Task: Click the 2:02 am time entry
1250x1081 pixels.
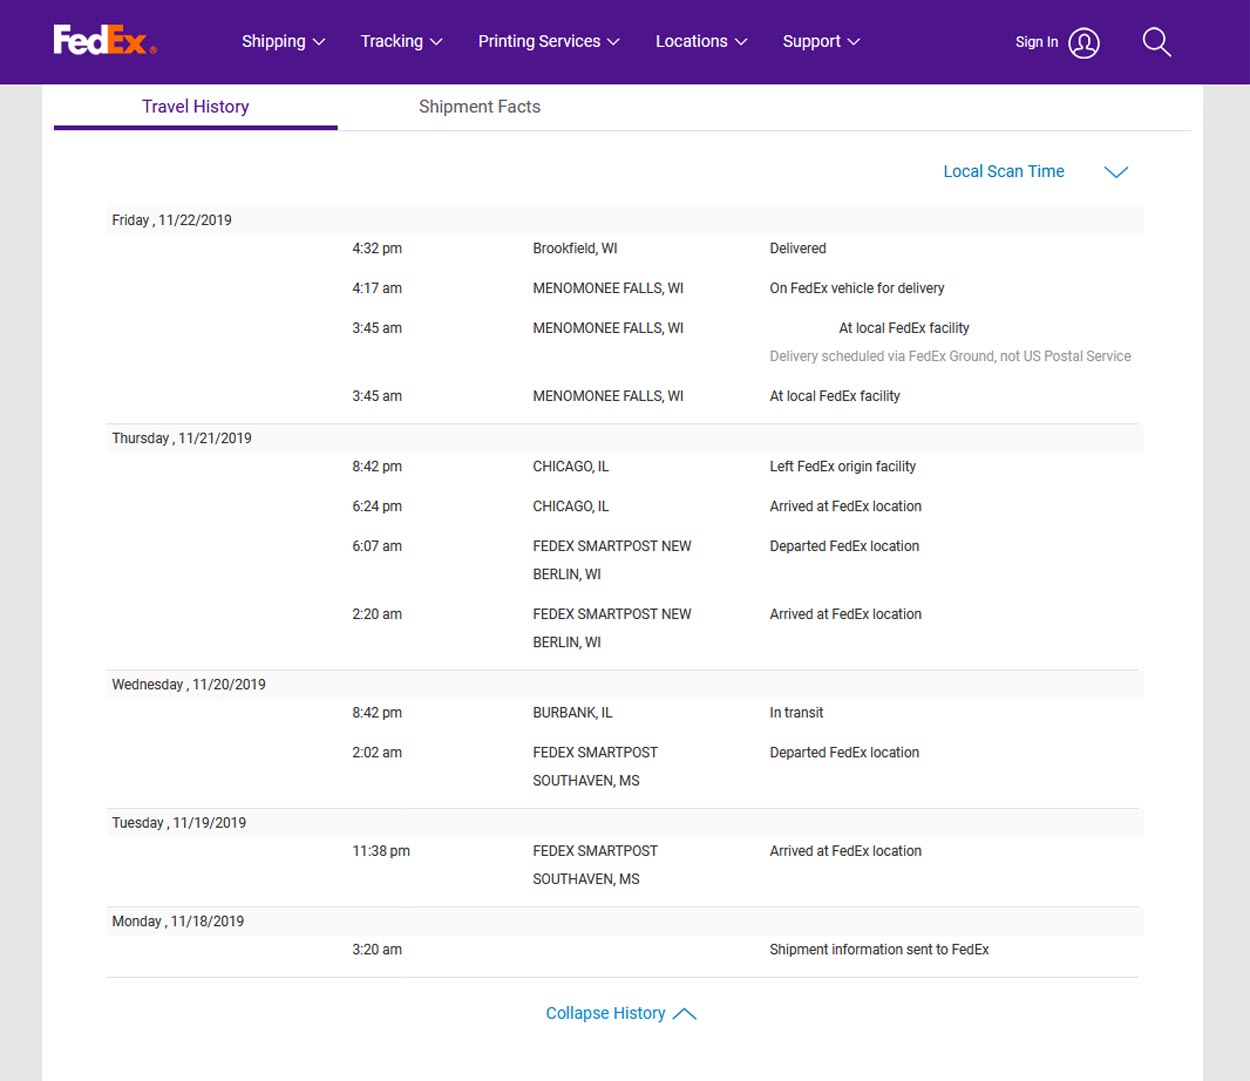Action: coord(376,753)
